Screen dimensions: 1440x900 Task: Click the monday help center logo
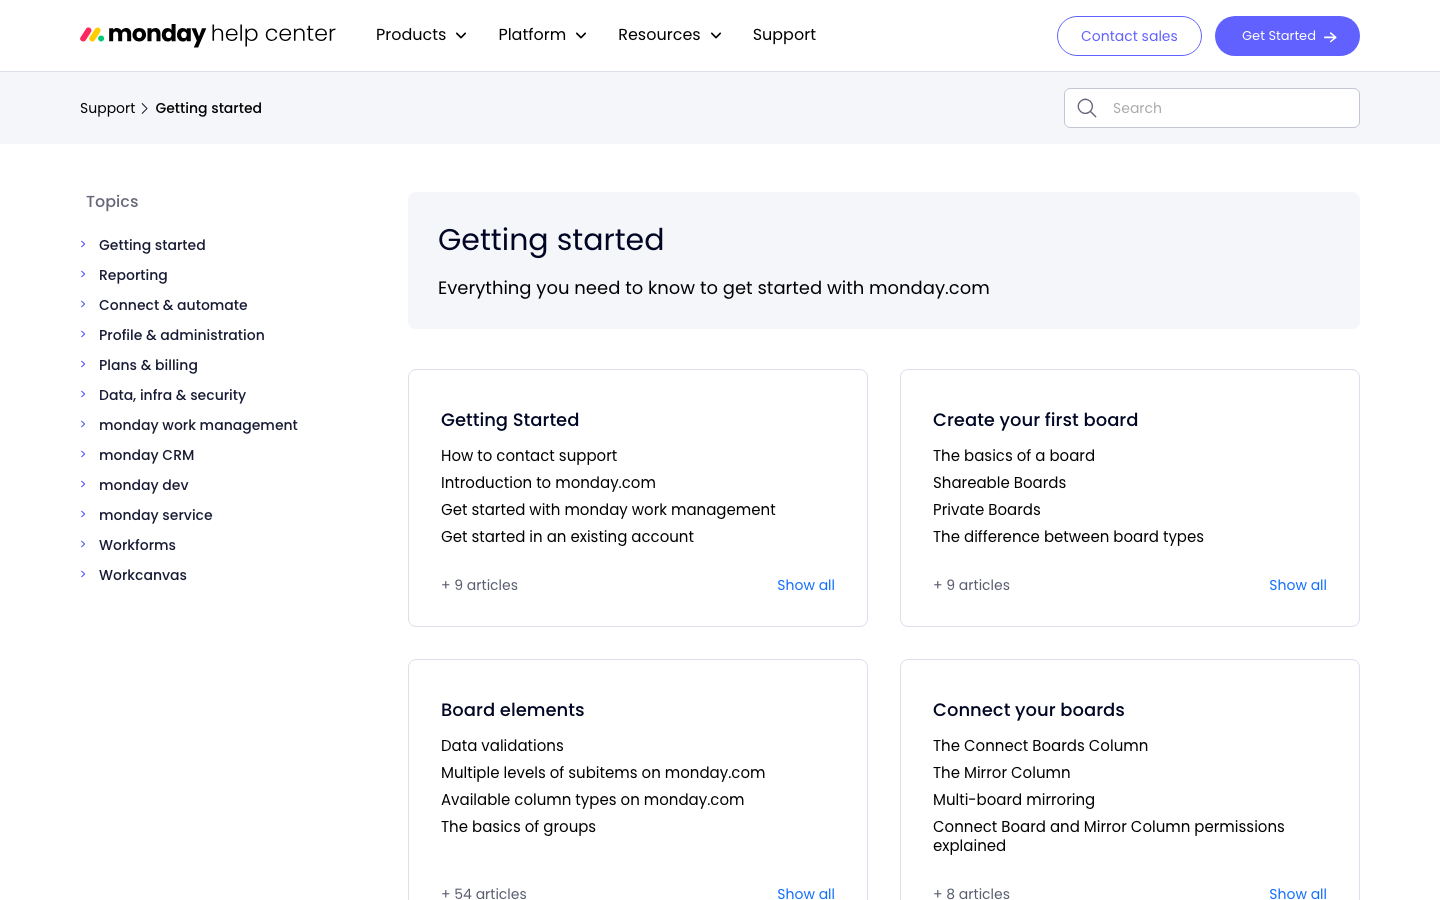[208, 35]
